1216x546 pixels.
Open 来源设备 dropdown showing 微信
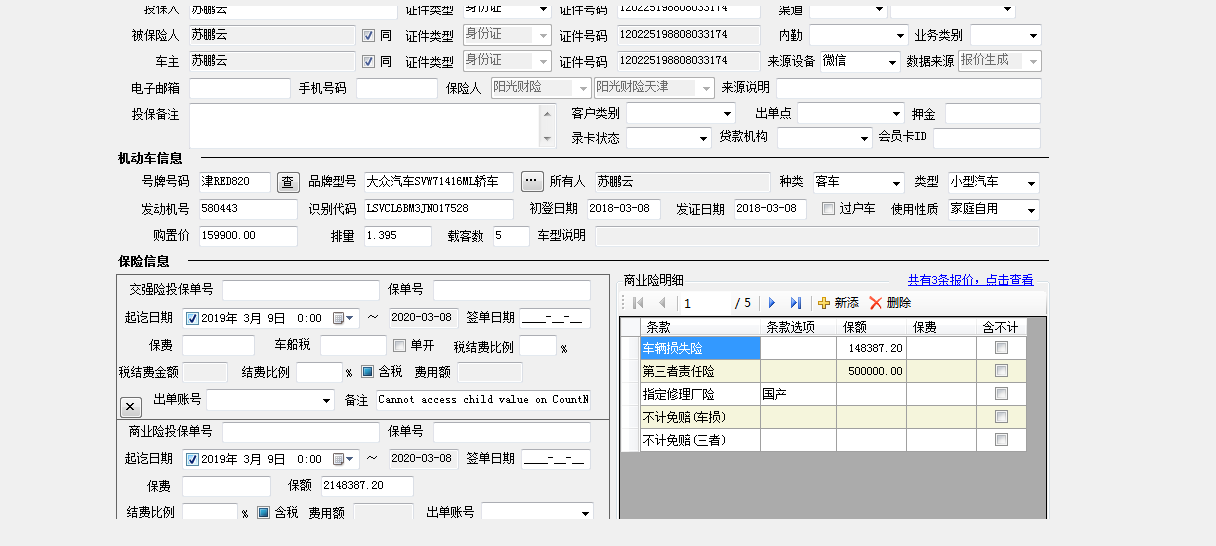pos(891,61)
